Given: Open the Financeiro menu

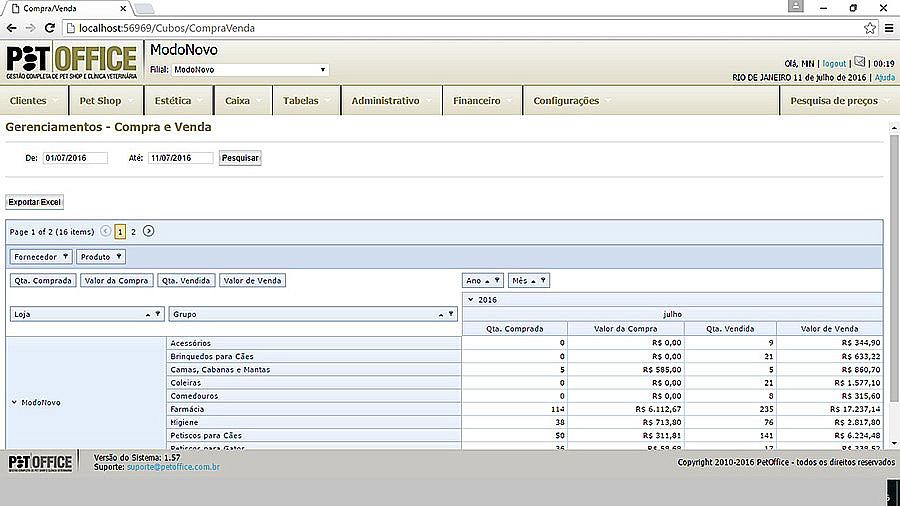Looking at the screenshot, I should tap(483, 101).
